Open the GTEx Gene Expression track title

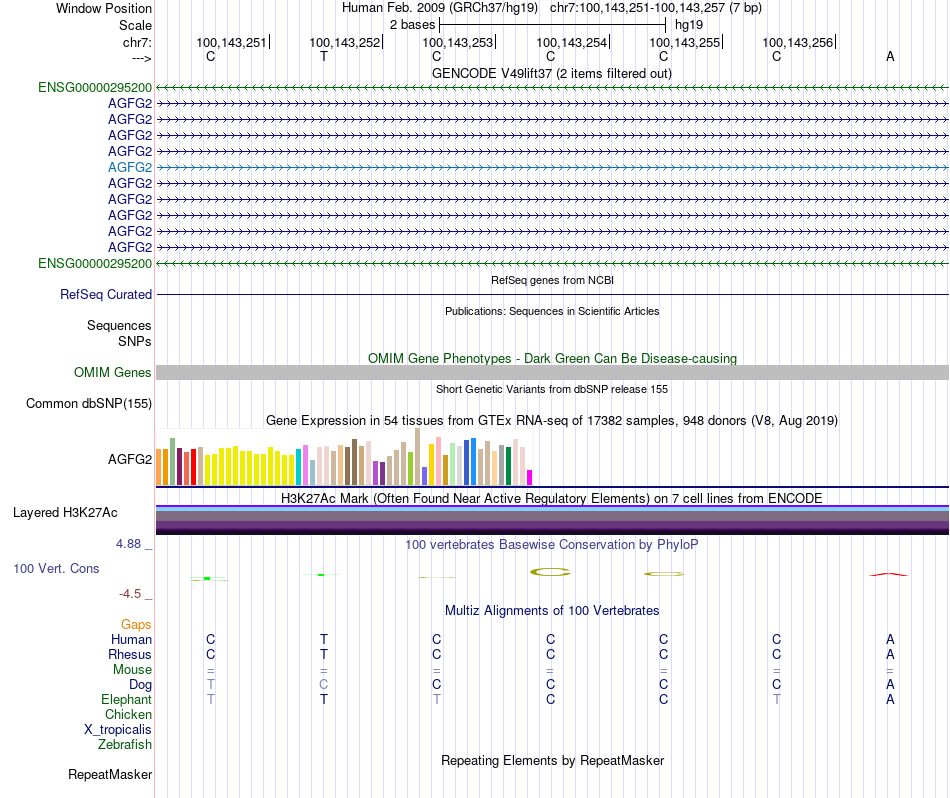(552, 421)
